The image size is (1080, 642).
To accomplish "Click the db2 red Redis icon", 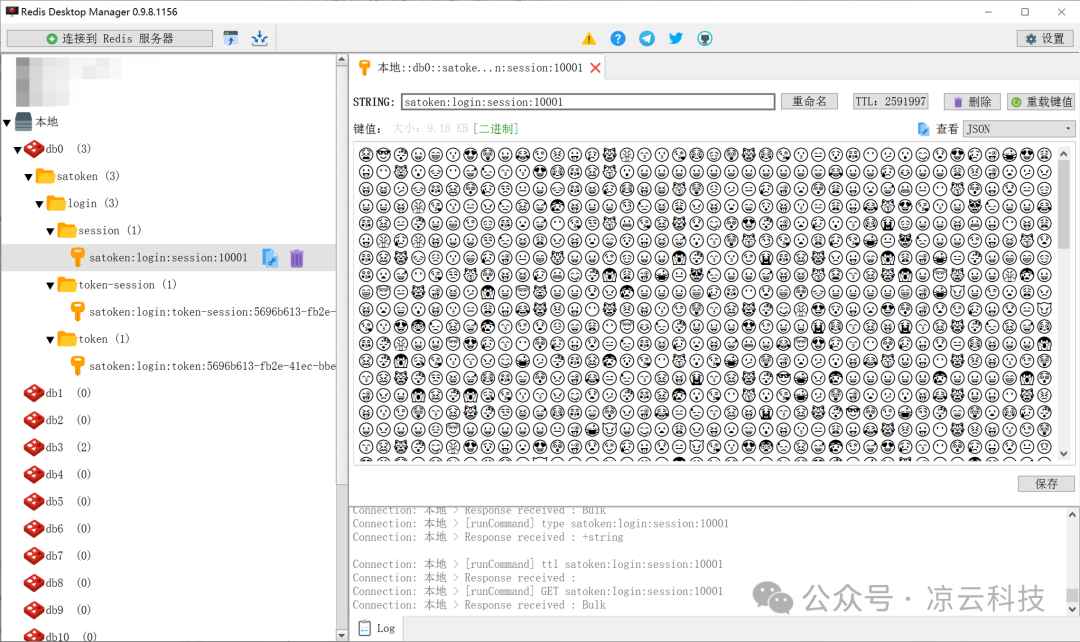I will (x=34, y=420).
